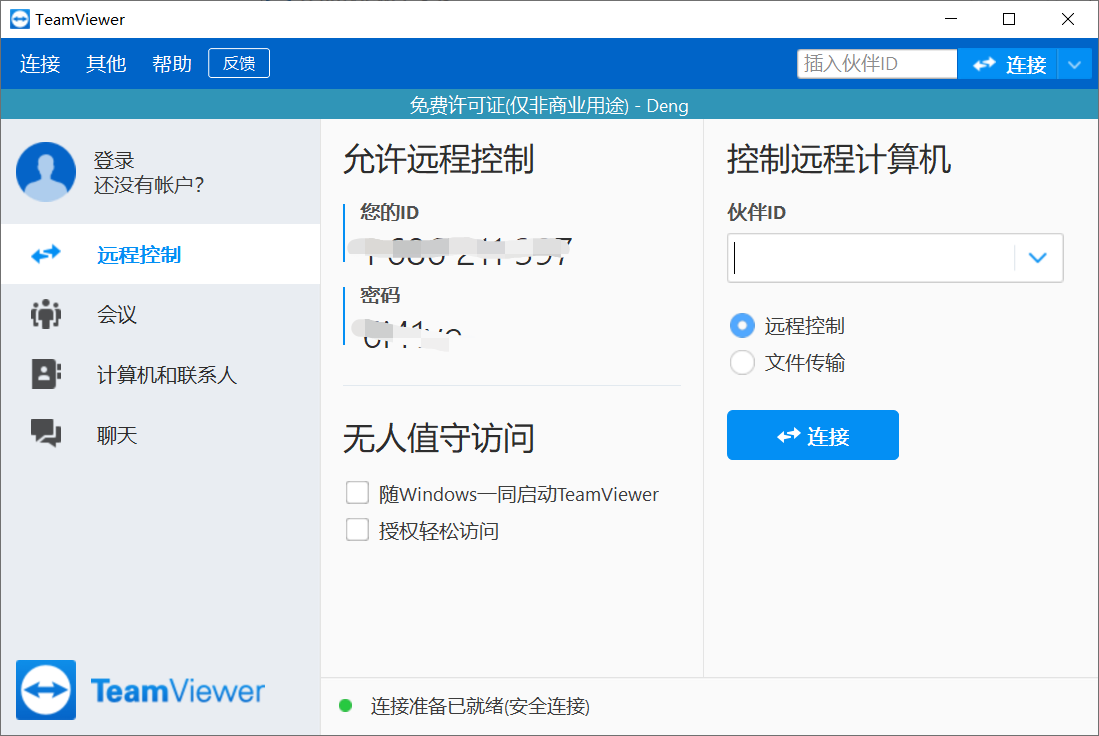Enable 随Windows一同启动TeamViewer checkbox
The height and width of the screenshot is (736, 1099).
(x=357, y=492)
